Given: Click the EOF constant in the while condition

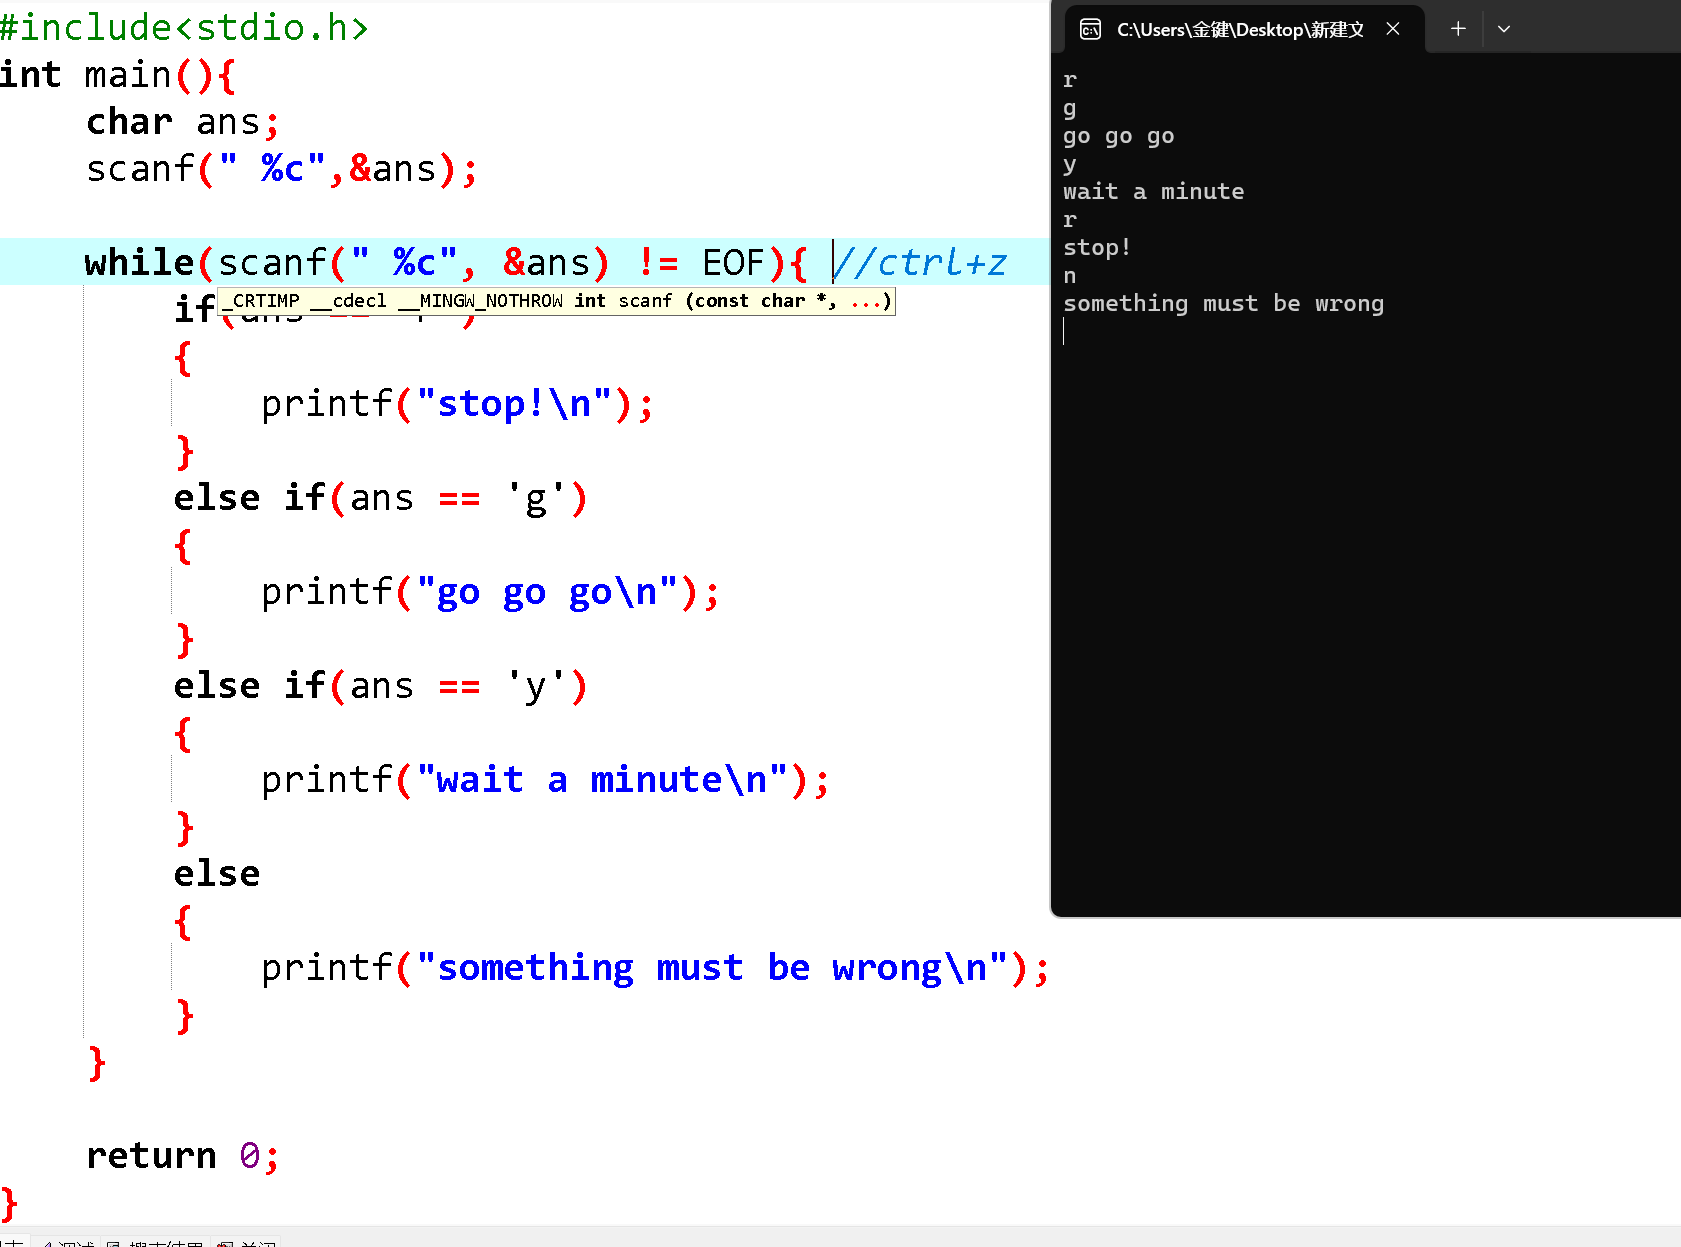Looking at the screenshot, I should (733, 263).
